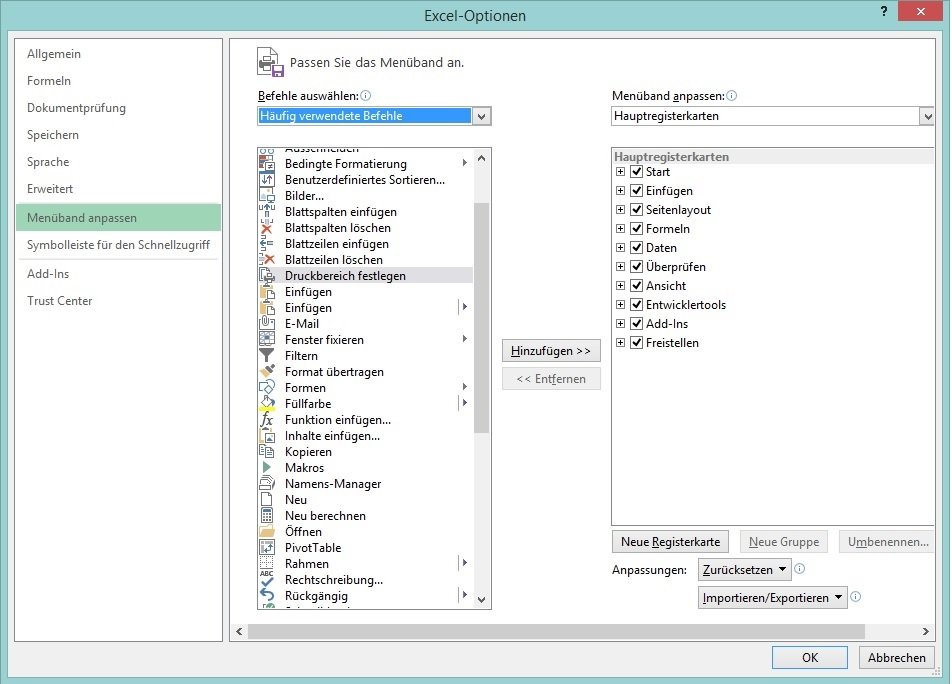
Task: Click the command list scroll down arrow
Action: point(481,600)
